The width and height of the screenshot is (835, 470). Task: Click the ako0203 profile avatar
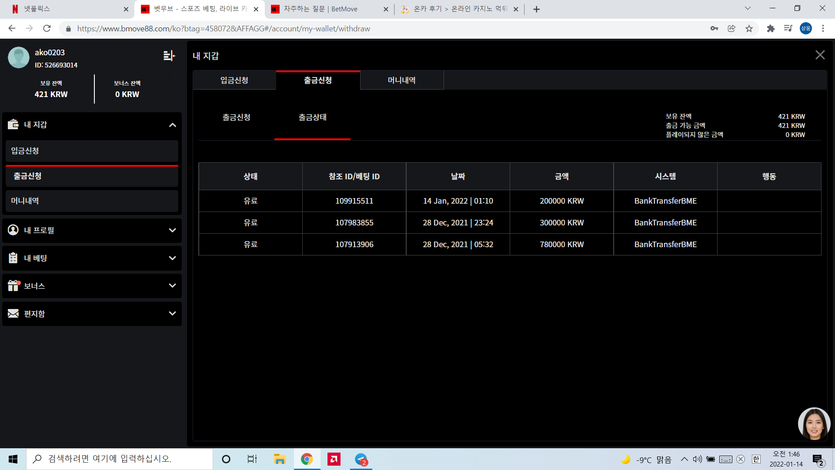coord(18,57)
